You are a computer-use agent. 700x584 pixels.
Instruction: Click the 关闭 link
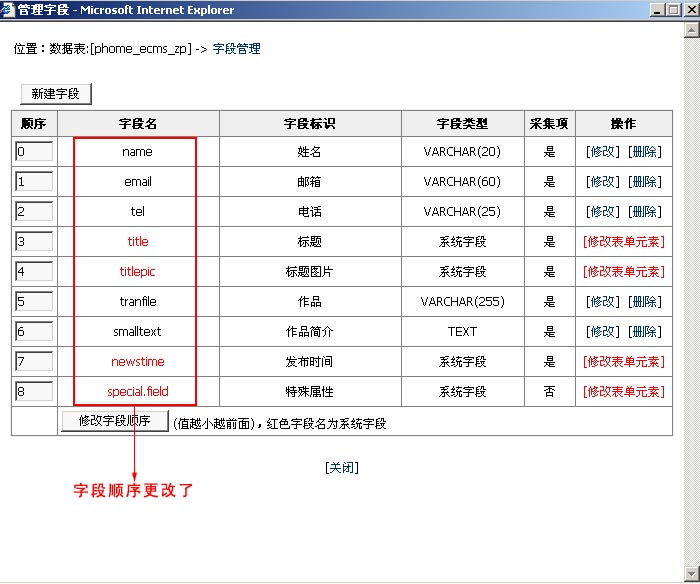(x=342, y=468)
